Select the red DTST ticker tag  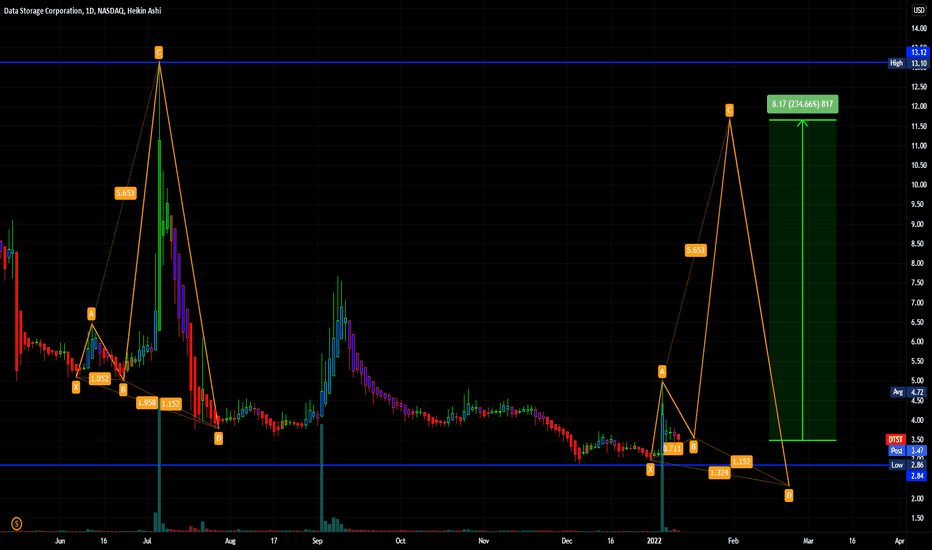point(895,440)
